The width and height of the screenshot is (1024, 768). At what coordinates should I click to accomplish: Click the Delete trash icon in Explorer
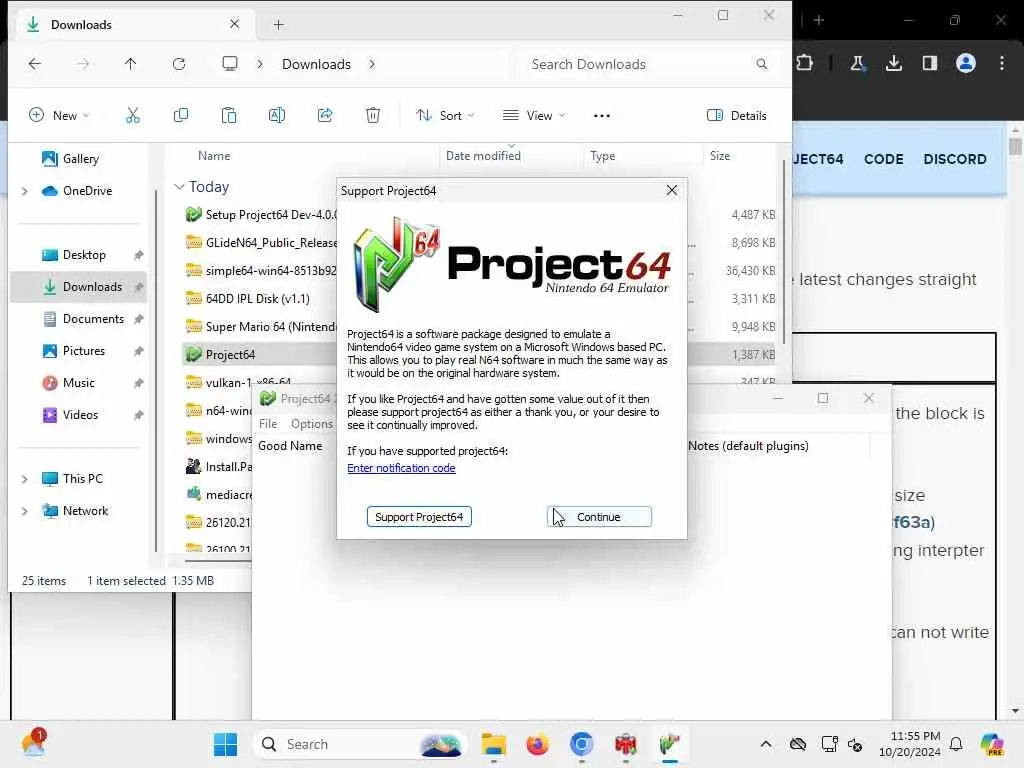(x=373, y=116)
